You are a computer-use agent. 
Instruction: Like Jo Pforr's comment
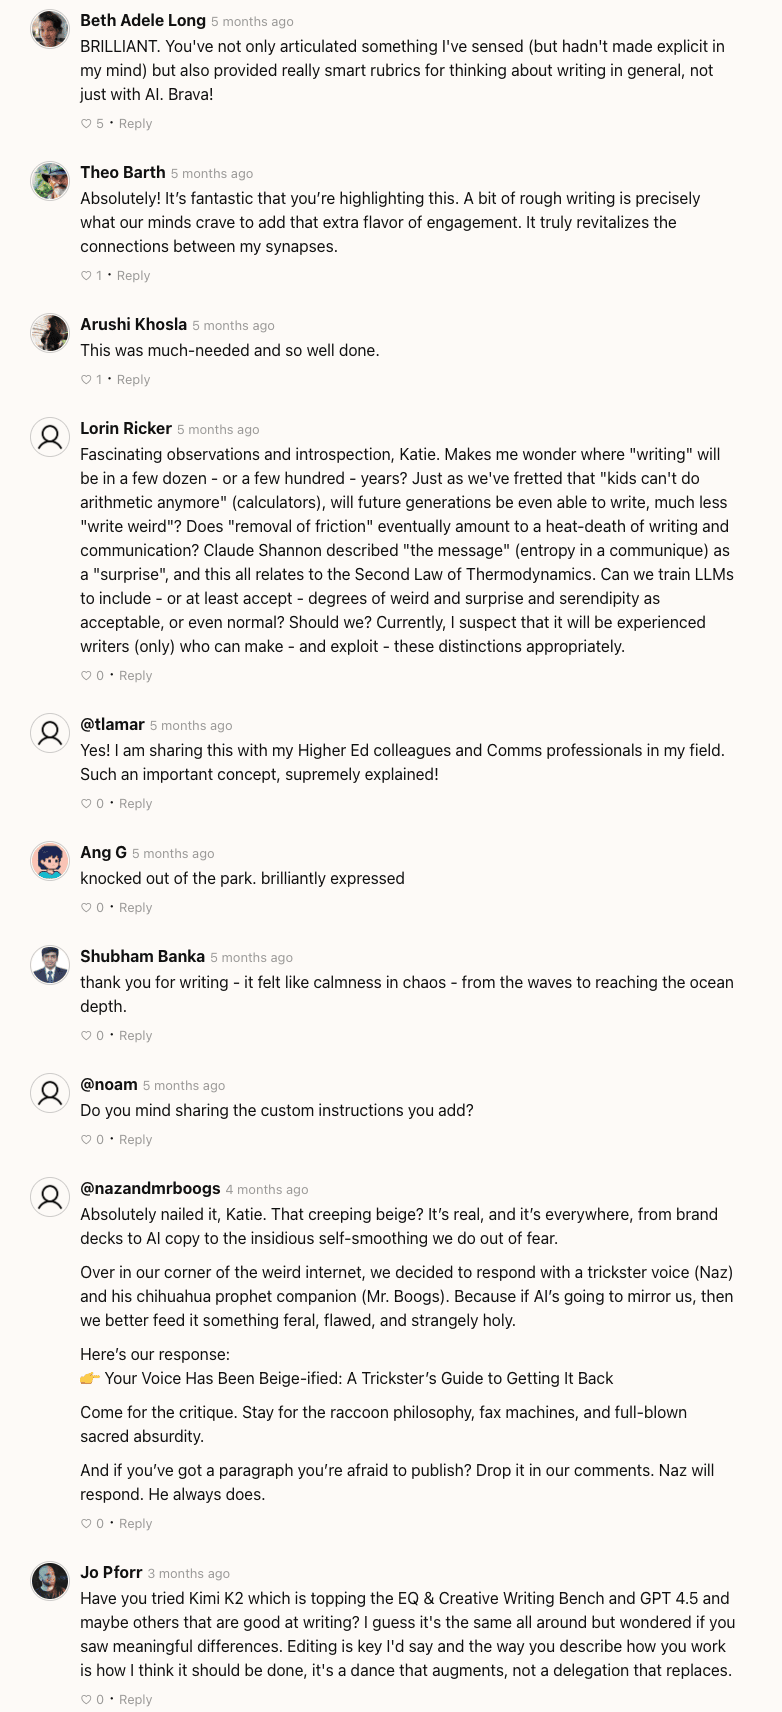(86, 1700)
